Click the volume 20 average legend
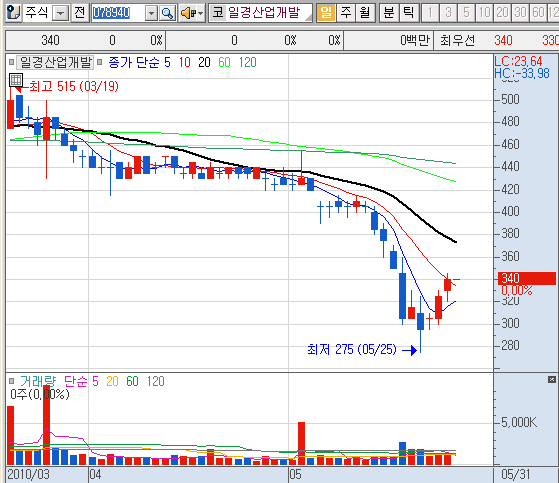559x483 pixels. 112,381
